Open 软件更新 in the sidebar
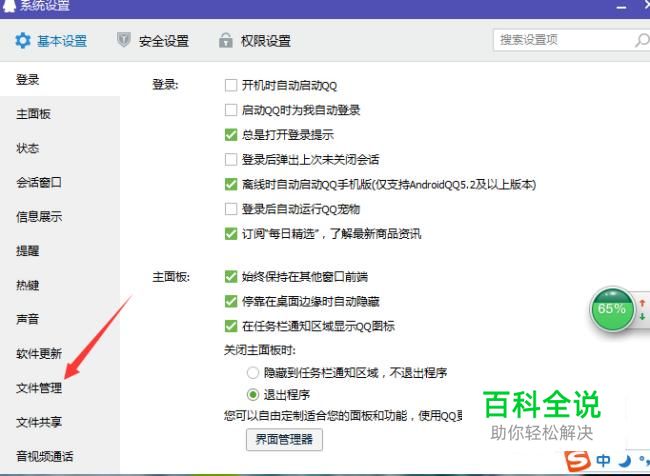 39,354
